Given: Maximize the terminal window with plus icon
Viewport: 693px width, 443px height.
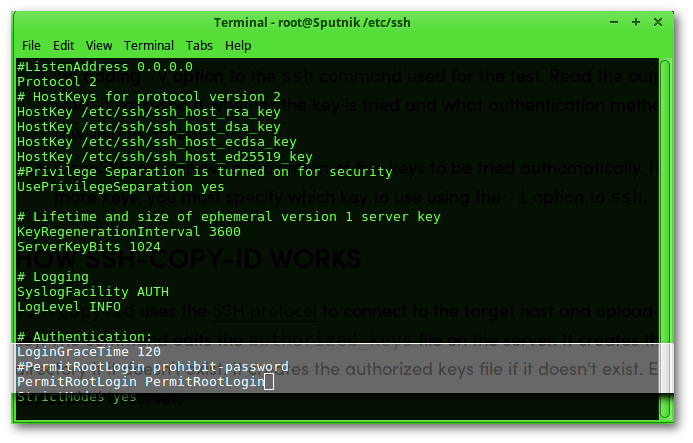Looking at the screenshot, I should [636, 22].
